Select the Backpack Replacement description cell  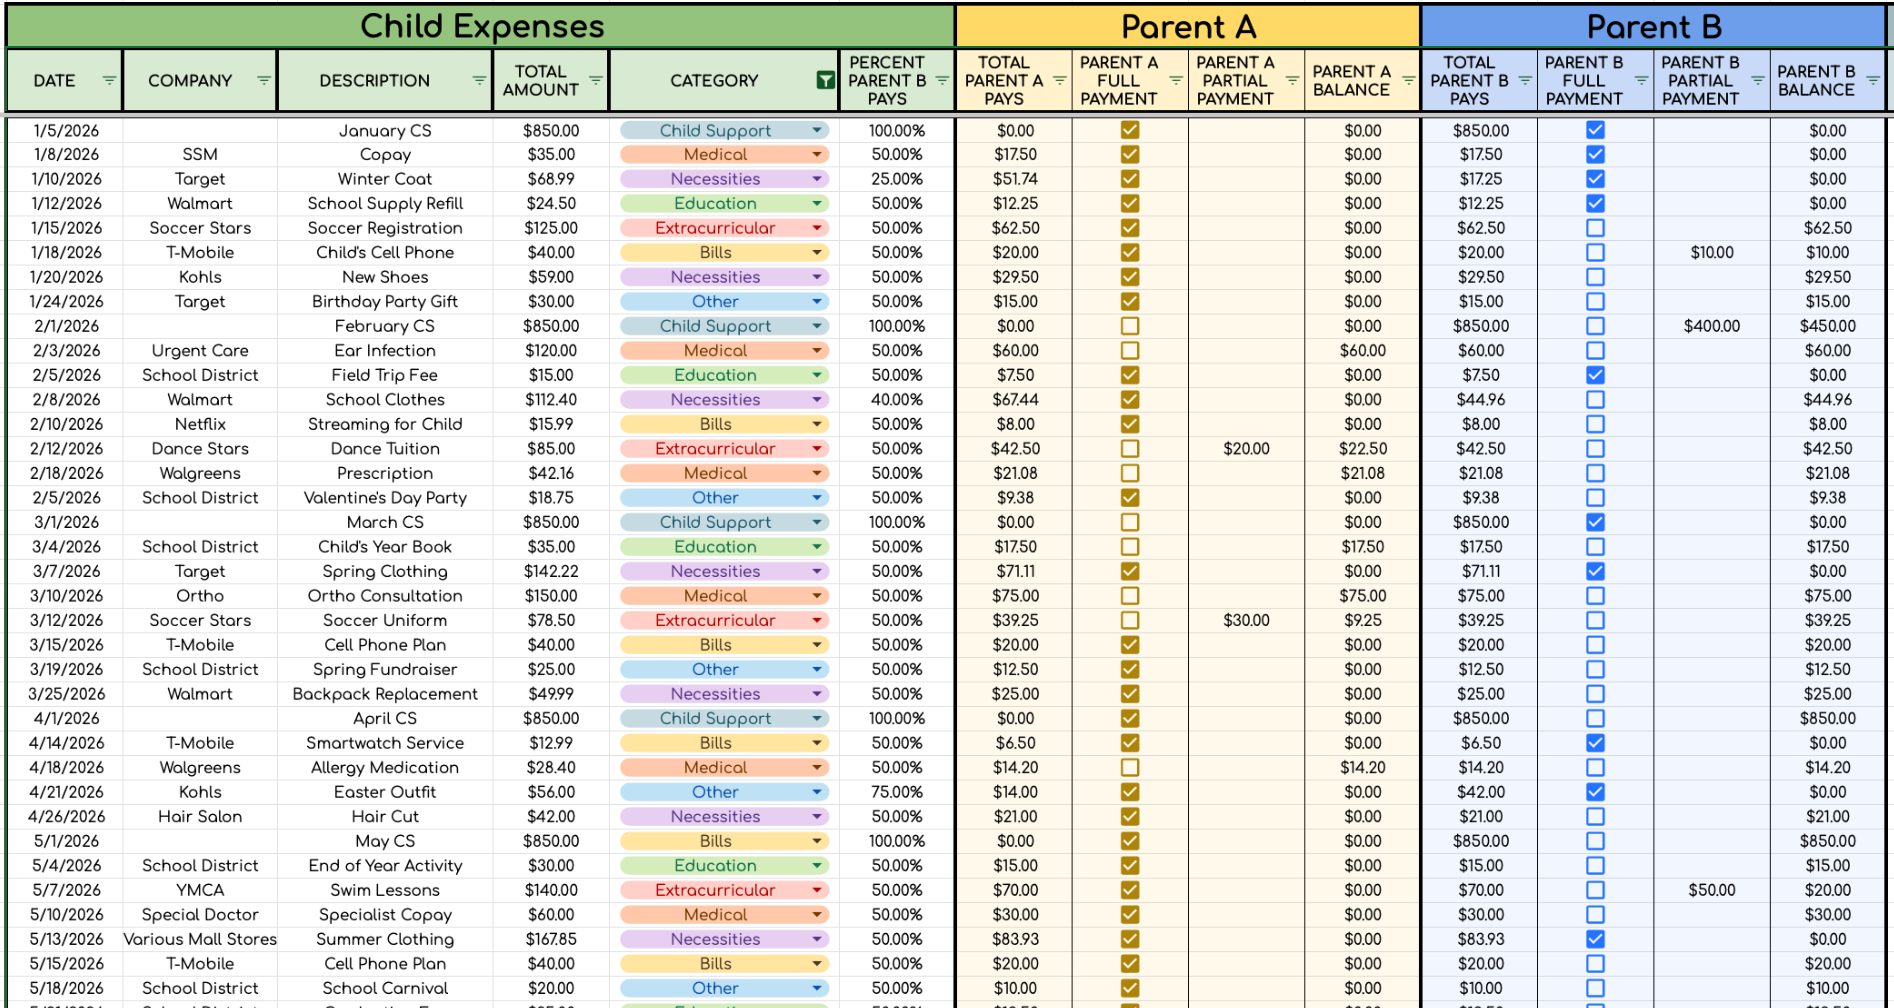coord(385,693)
